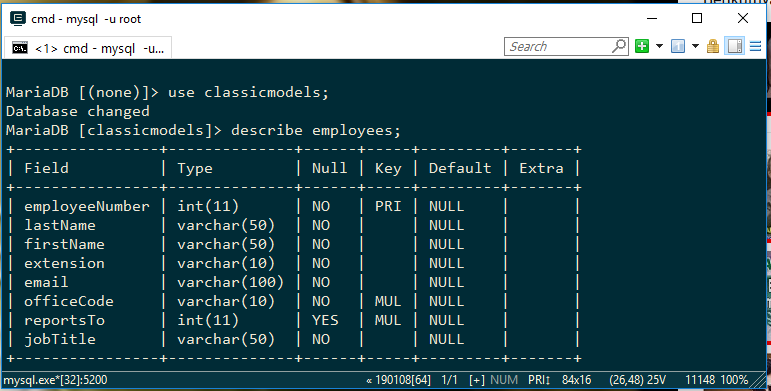Image resolution: width=771 pixels, height=391 pixels.
Task: Click the '[+]' status bar indicator
Action: click(x=477, y=380)
